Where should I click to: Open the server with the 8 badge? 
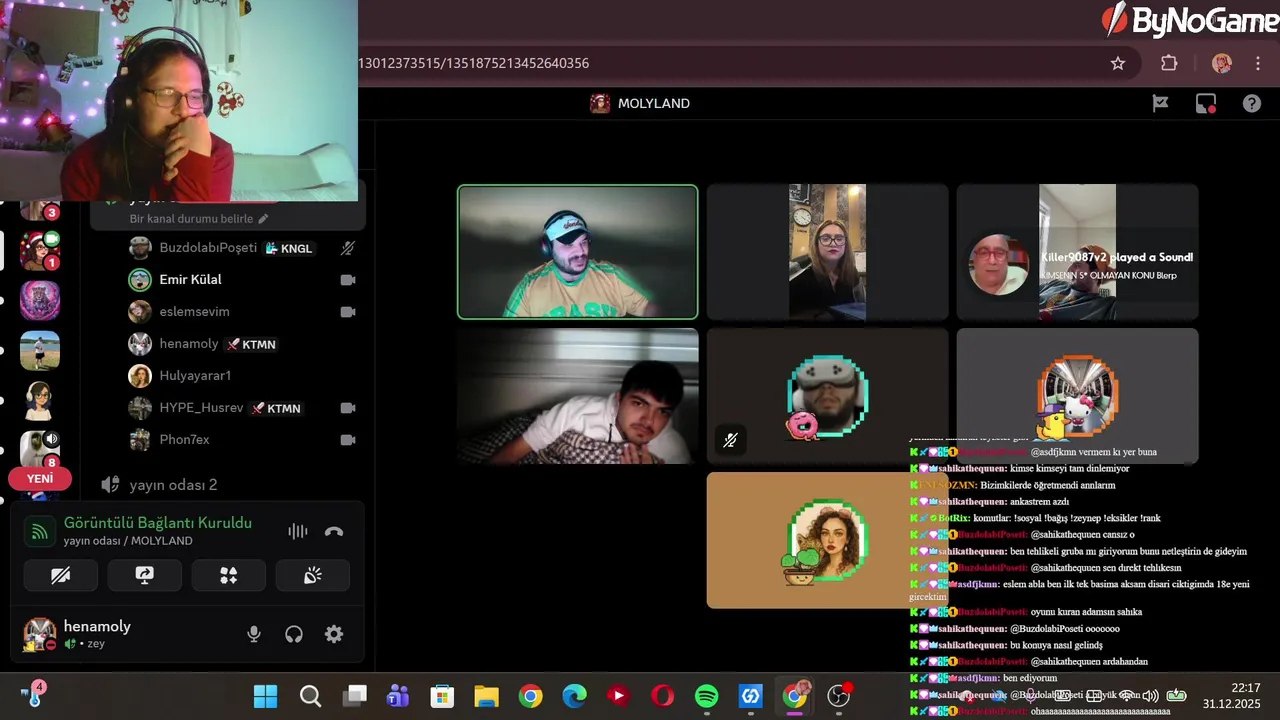(x=40, y=449)
